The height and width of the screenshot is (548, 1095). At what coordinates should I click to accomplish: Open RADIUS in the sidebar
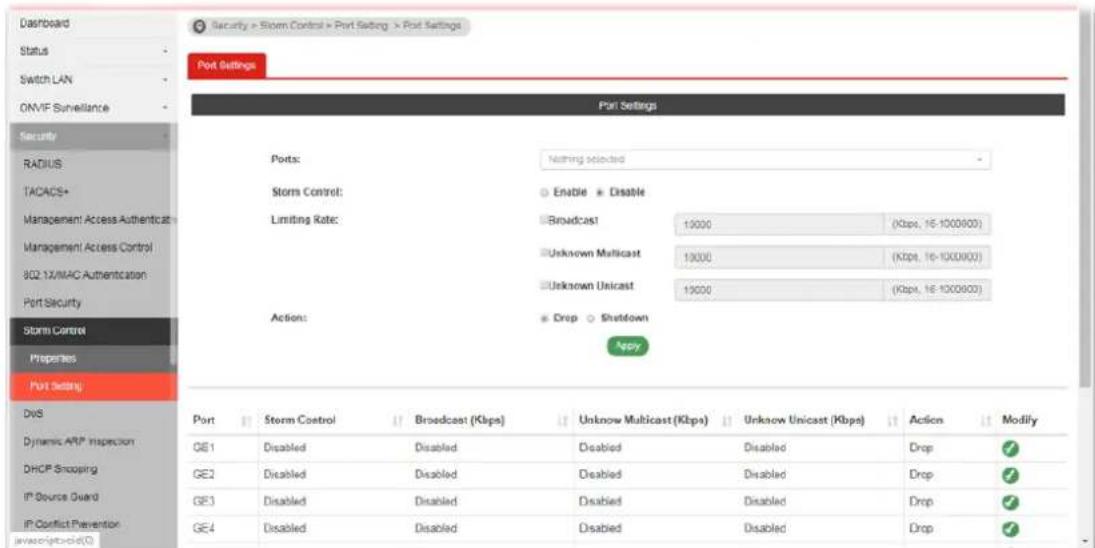[x=94, y=164]
